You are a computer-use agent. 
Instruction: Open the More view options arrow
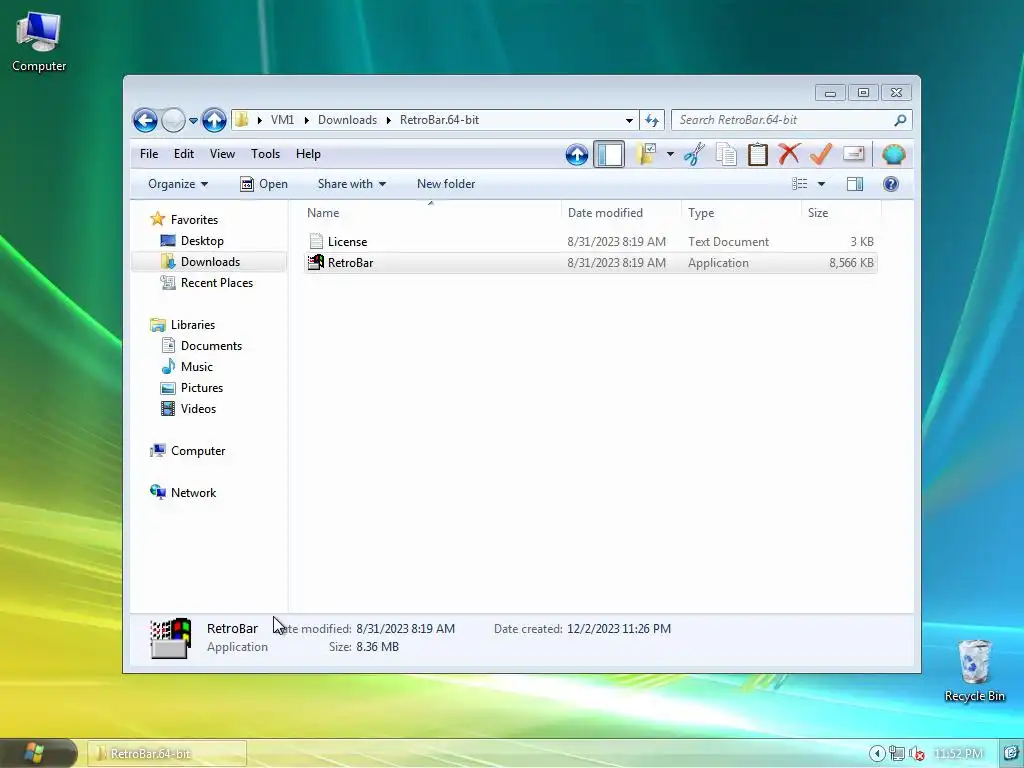pos(822,184)
